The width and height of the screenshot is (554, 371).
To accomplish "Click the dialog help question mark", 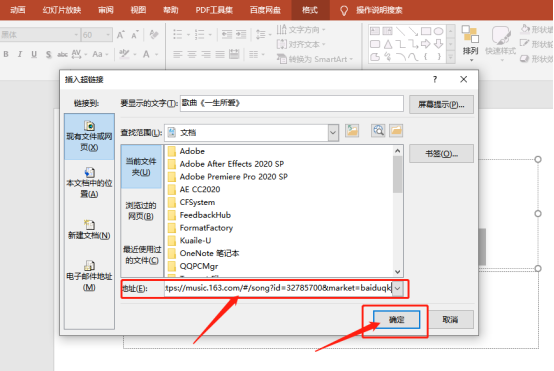I will click(435, 80).
